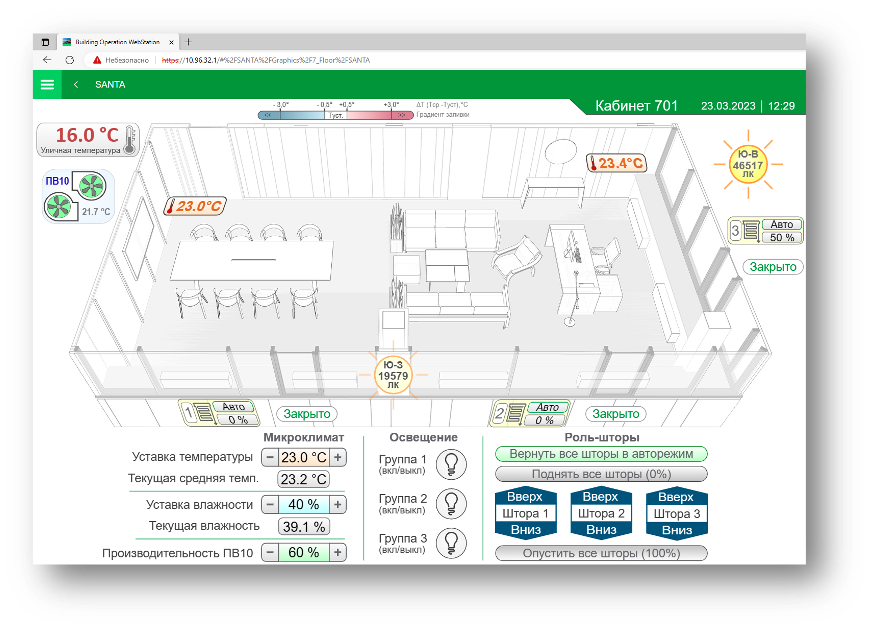
Task: Increase ПВ10 performance with plus button
Action: 338,552
